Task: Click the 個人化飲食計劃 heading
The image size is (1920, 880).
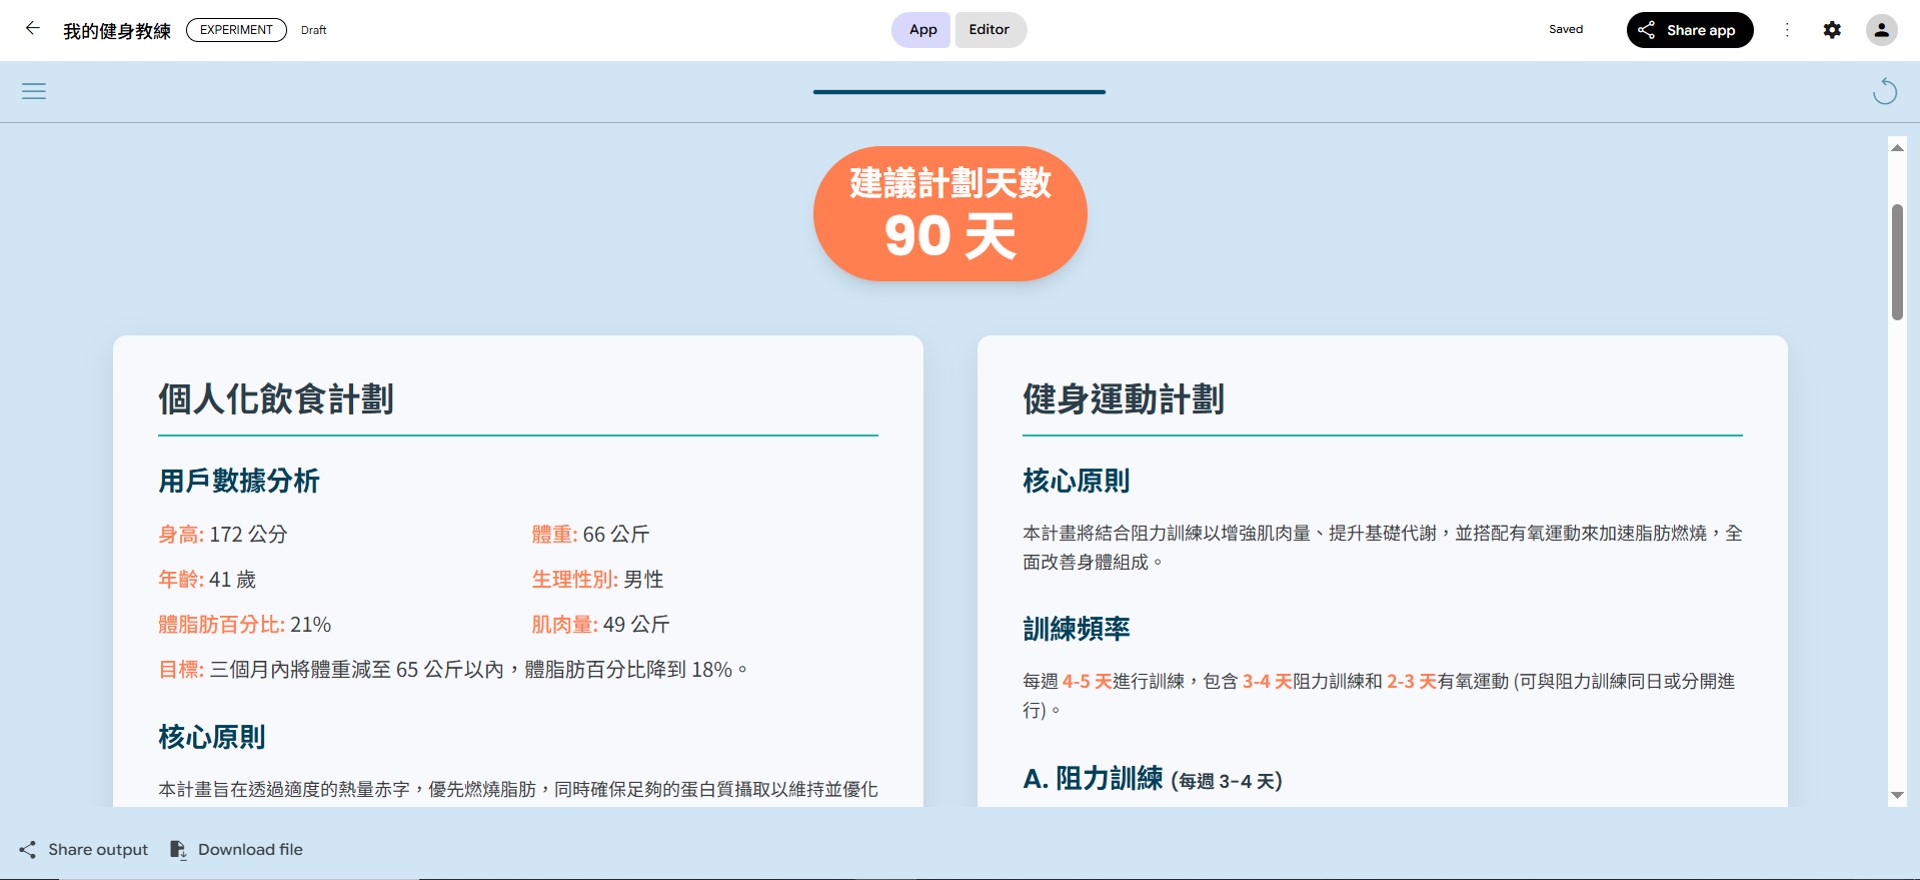Action: (276, 399)
